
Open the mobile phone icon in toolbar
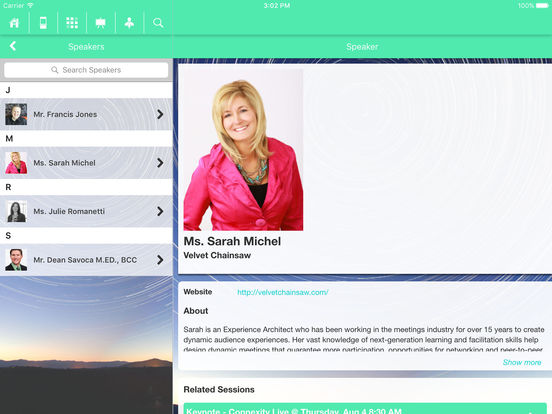(x=43, y=23)
